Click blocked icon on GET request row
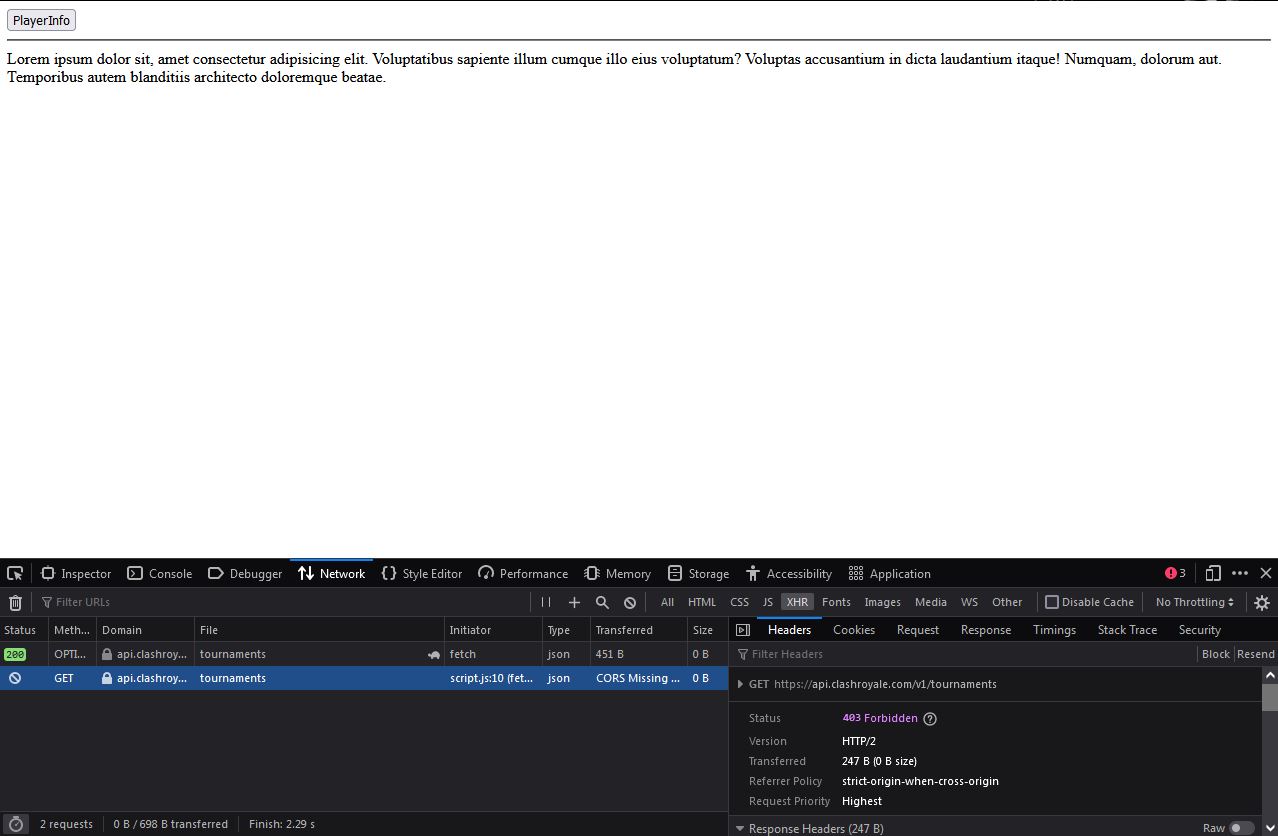 [x=15, y=678]
